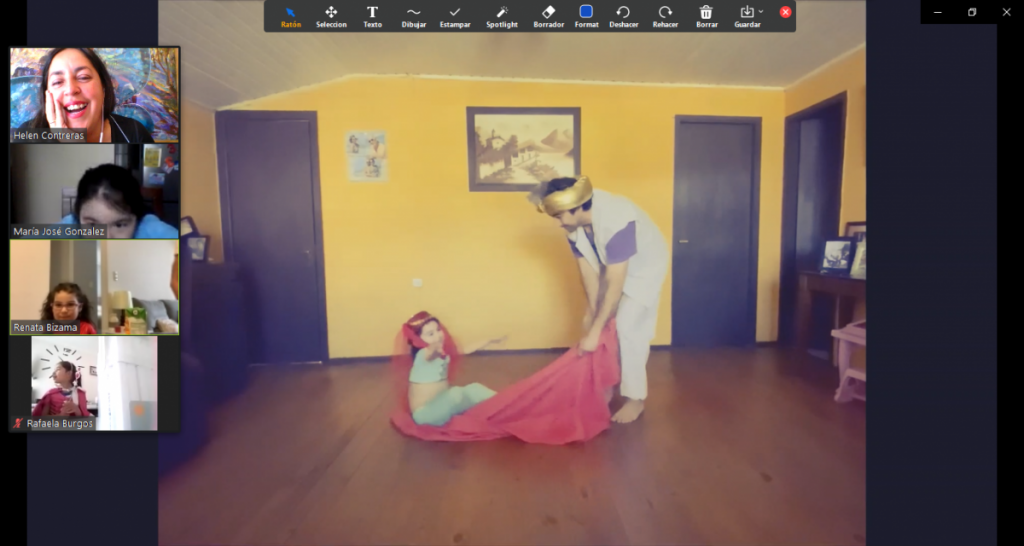Select the Ratón mouse pointer tool
Screen dimensions: 1024x546
(291, 16)
